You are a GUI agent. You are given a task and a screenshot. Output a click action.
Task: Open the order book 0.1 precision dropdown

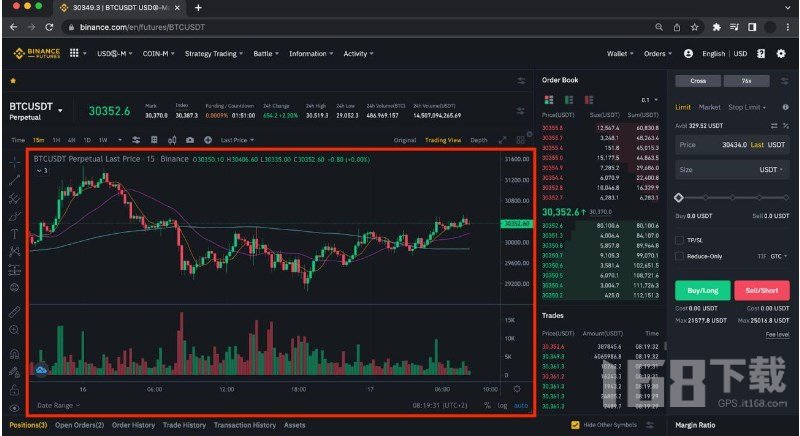(x=649, y=100)
